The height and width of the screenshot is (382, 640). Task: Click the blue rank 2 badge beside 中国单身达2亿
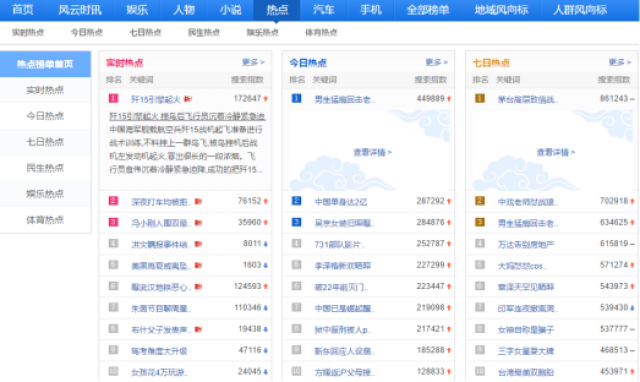point(296,201)
